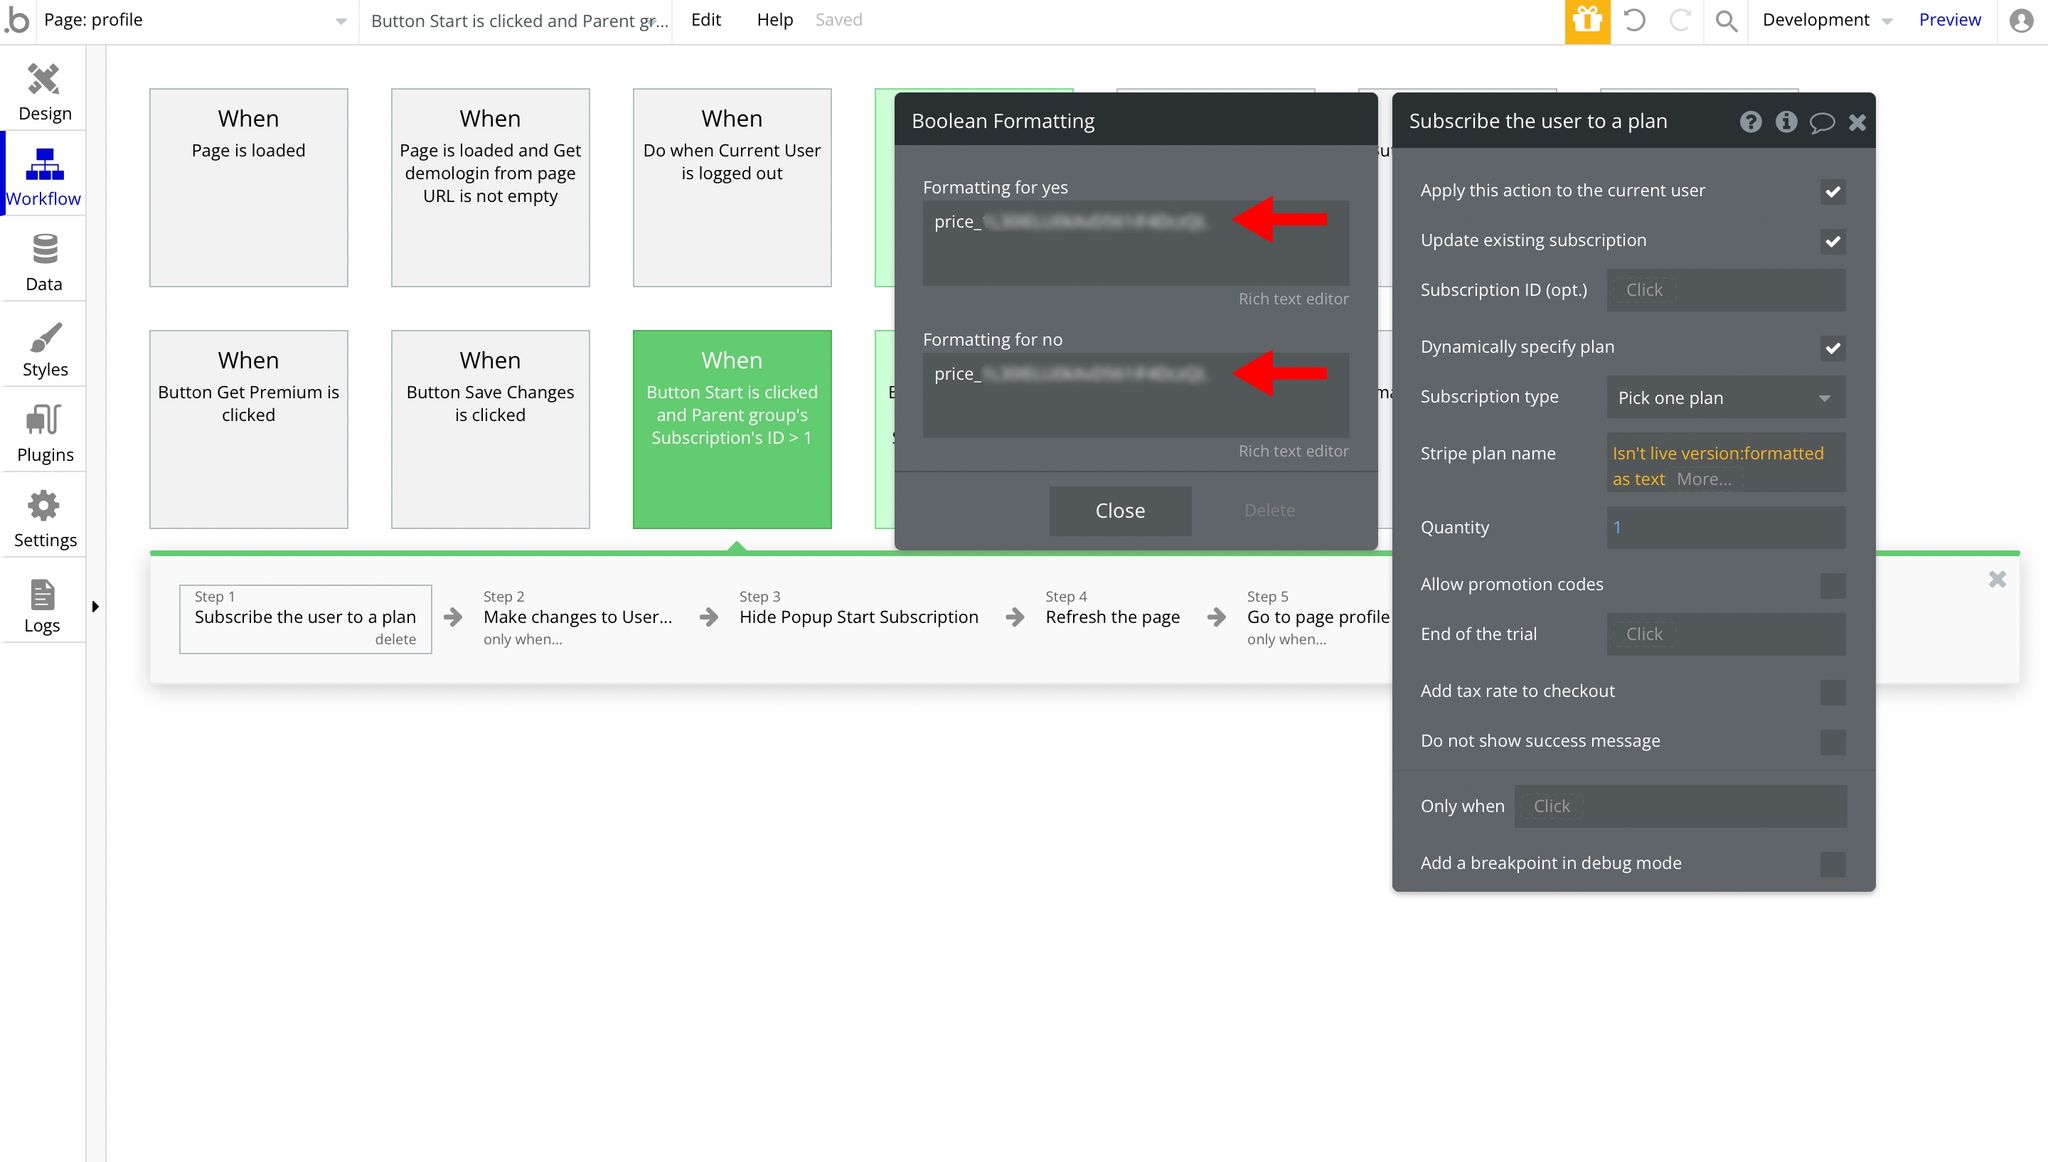Open the Logs icon in sidebar
The width and height of the screenshot is (2048, 1162).
click(42, 604)
